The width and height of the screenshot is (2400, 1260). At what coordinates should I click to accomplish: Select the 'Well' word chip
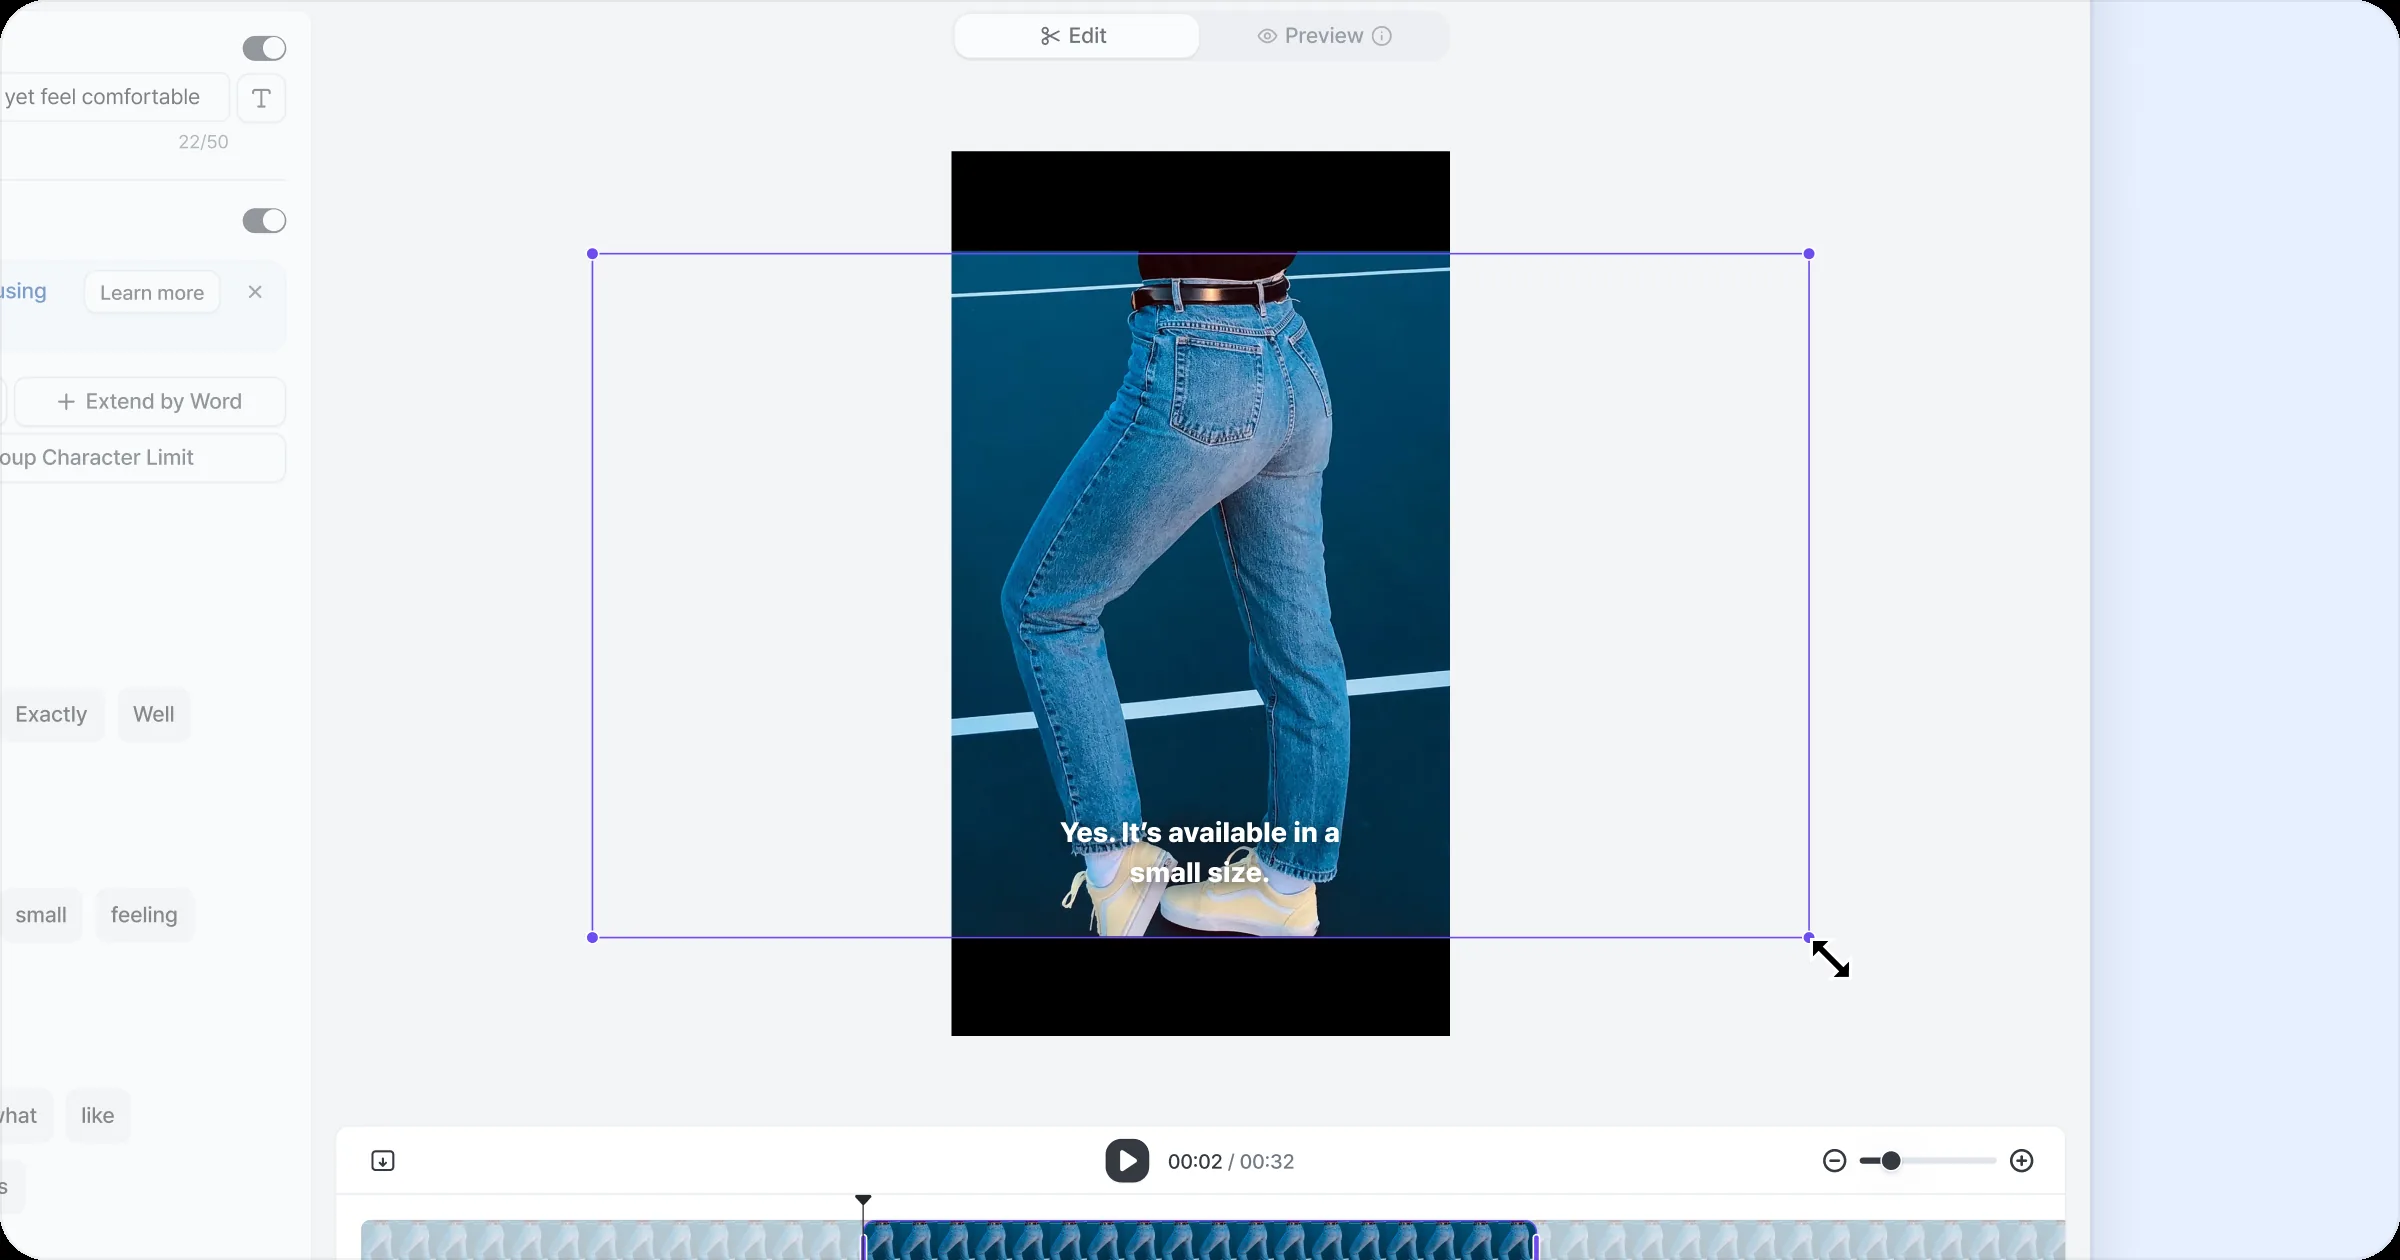[154, 715]
